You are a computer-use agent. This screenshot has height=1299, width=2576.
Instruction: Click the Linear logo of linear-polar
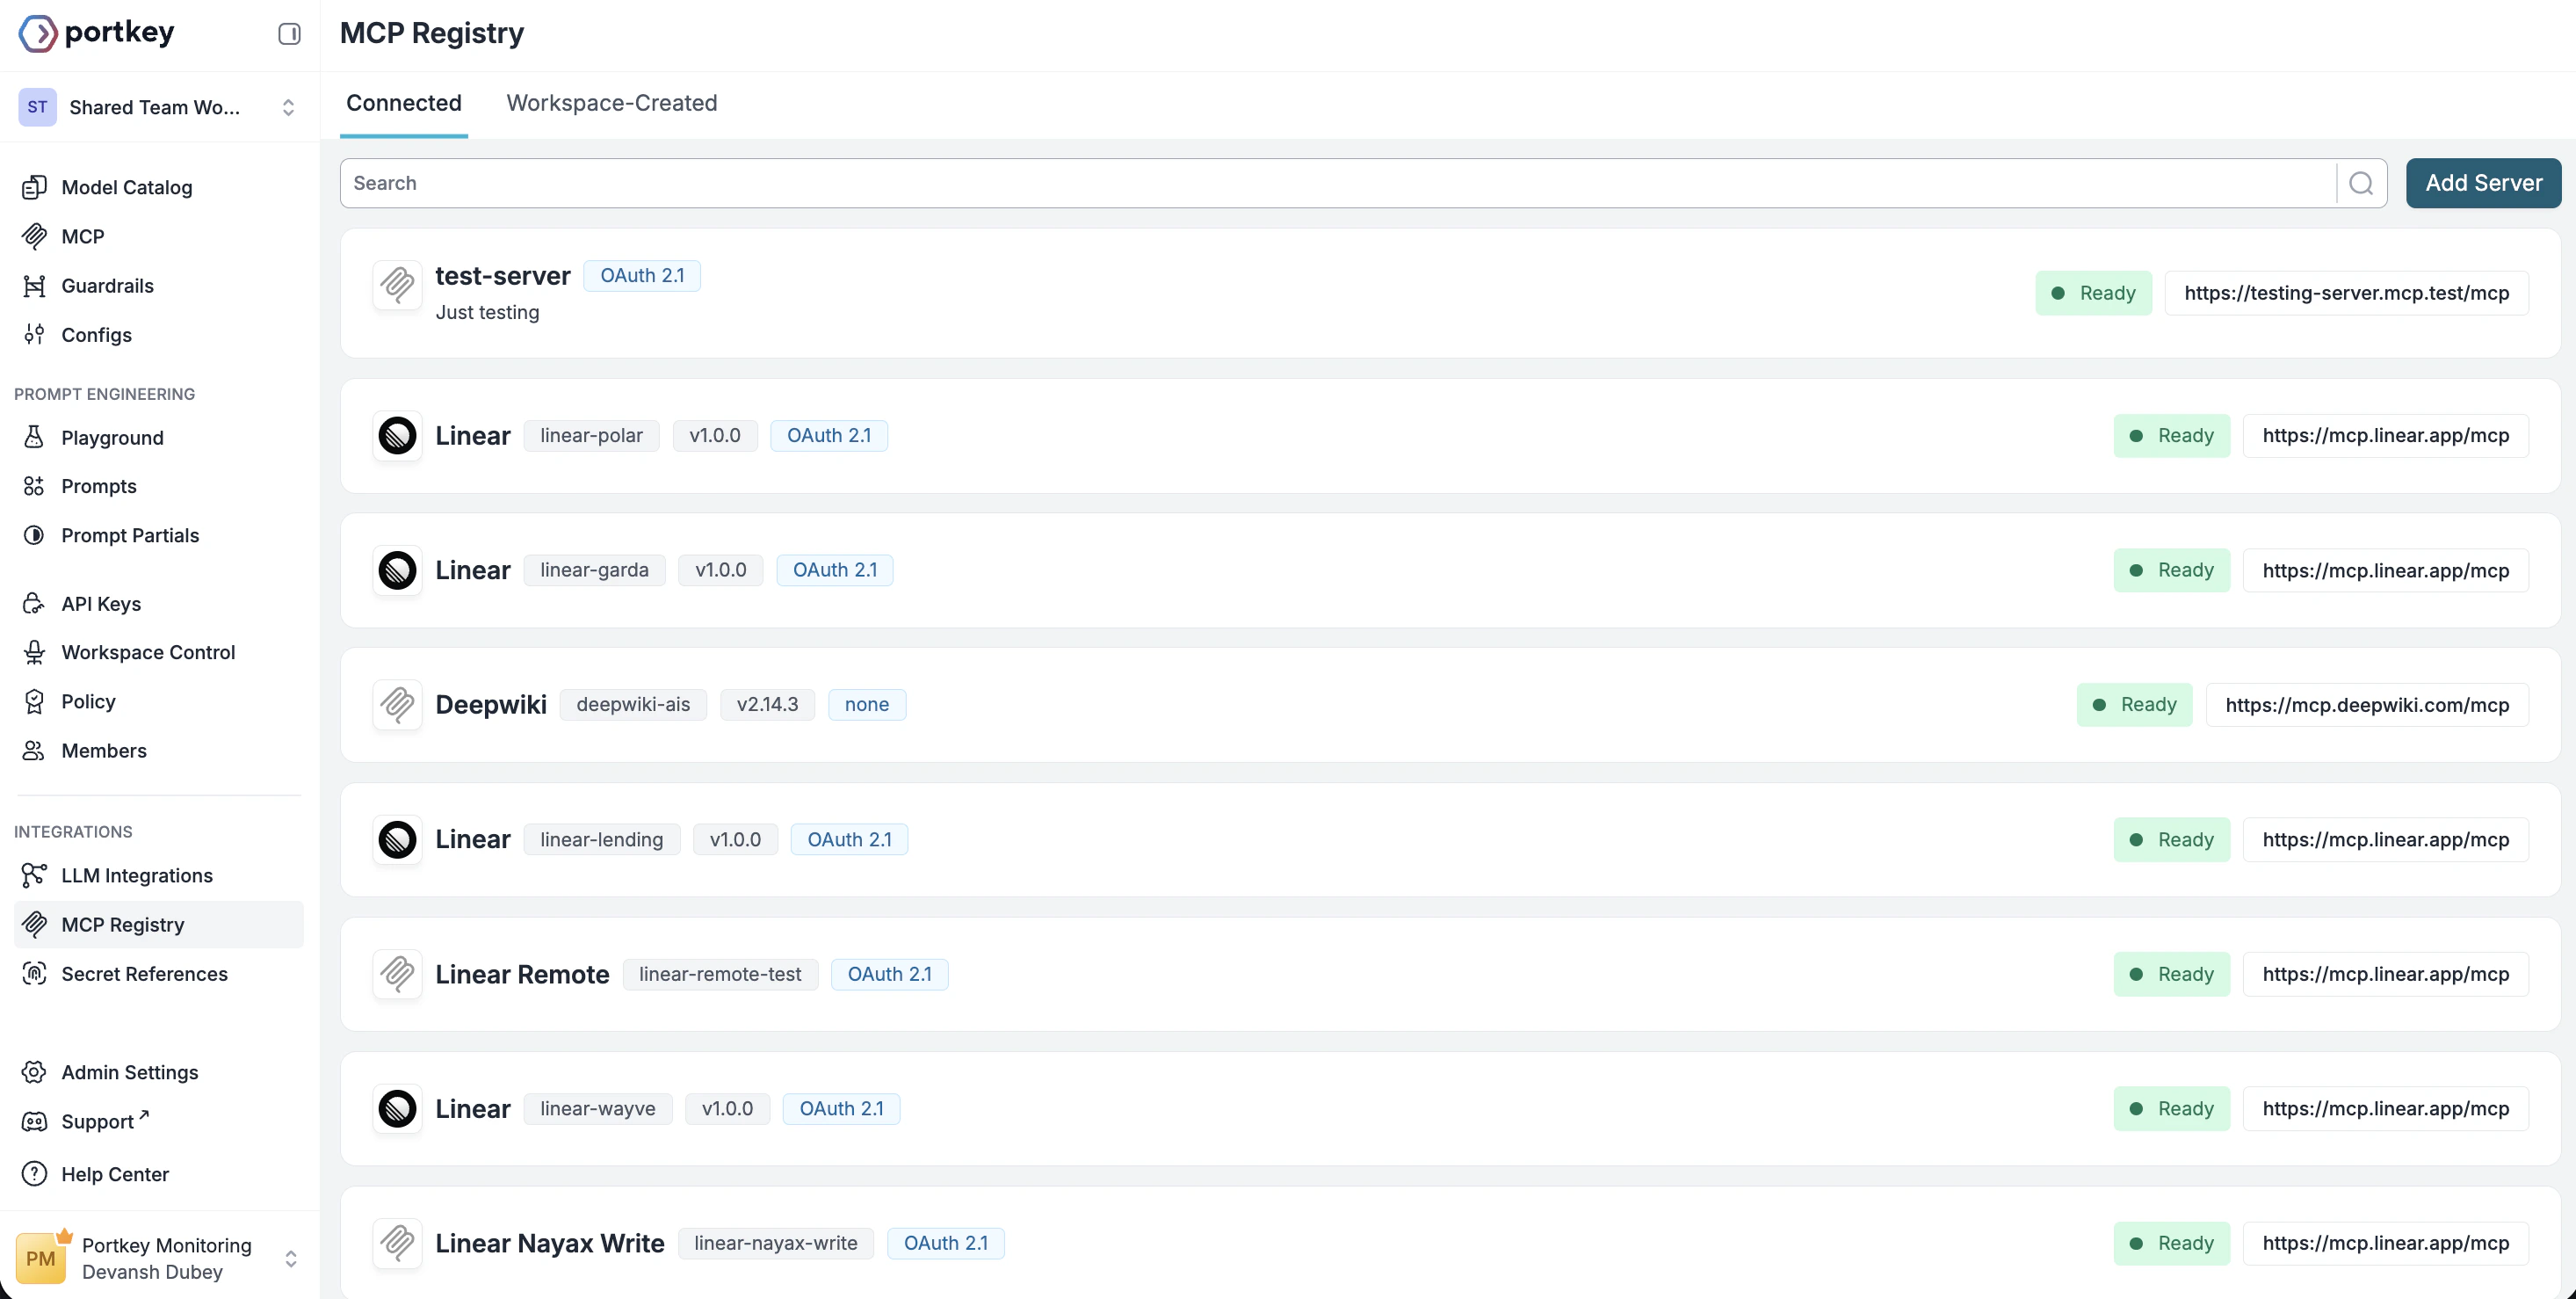[x=397, y=435]
